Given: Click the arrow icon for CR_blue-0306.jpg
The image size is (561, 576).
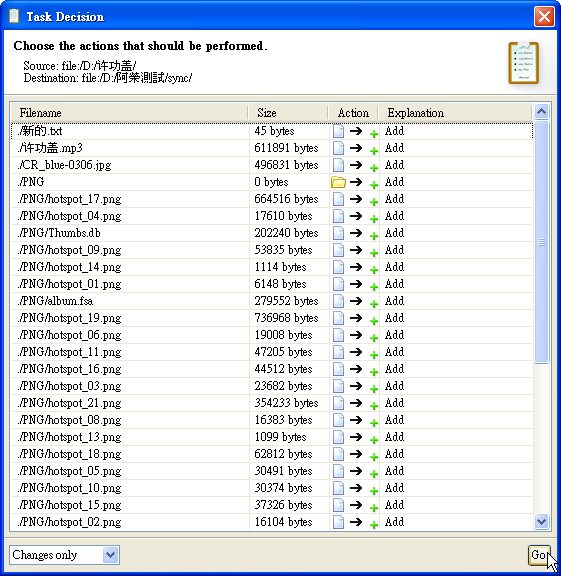Looking at the screenshot, I should tap(356, 165).
